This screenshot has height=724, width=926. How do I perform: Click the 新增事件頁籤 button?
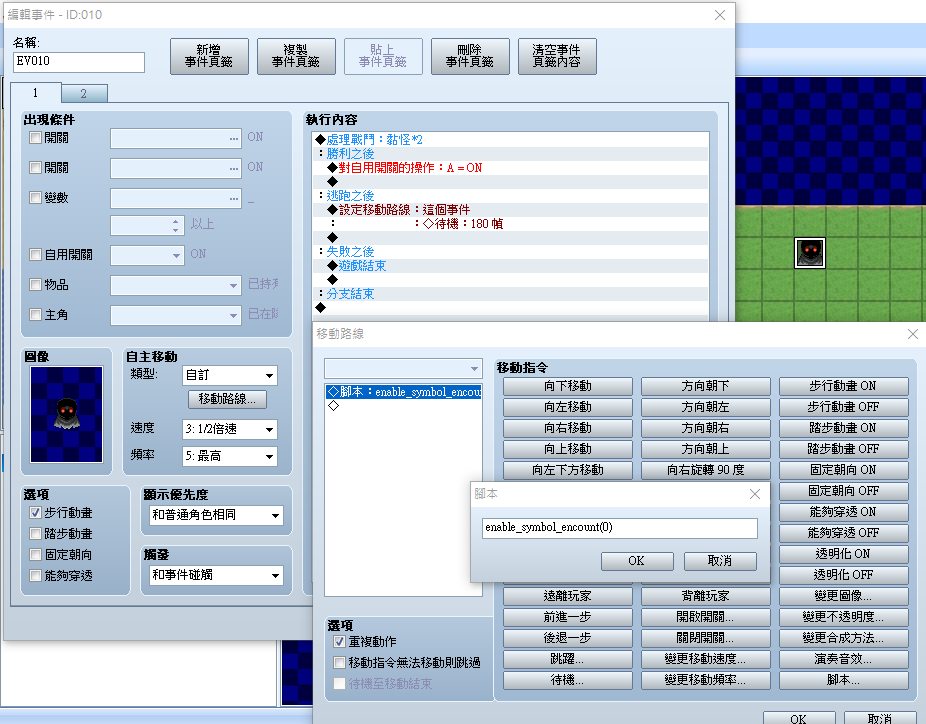[209, 56]
